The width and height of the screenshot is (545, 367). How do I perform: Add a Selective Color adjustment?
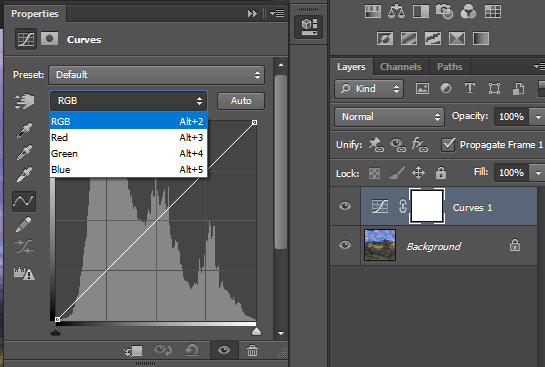457,39
